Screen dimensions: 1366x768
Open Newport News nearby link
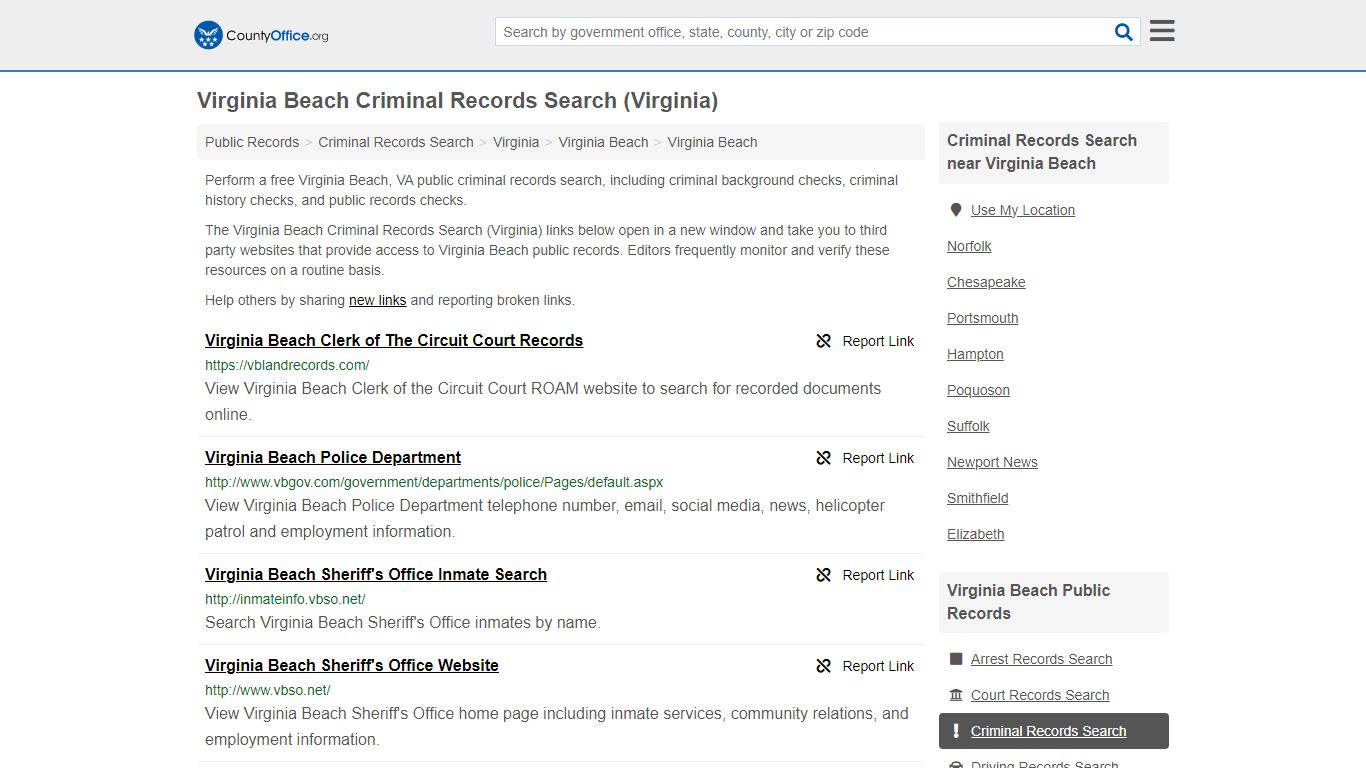click(x=992, y=462)
